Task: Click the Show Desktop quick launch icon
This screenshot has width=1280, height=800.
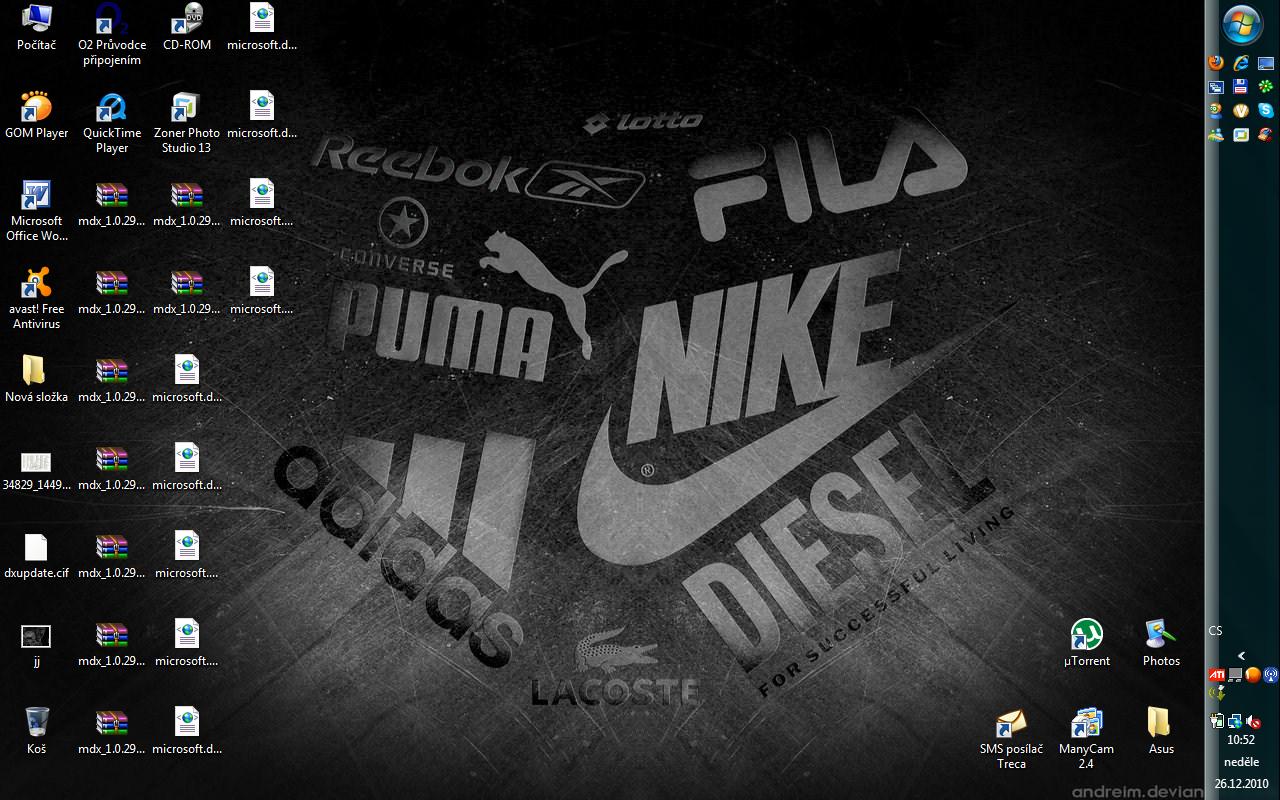Action: 1266,62
